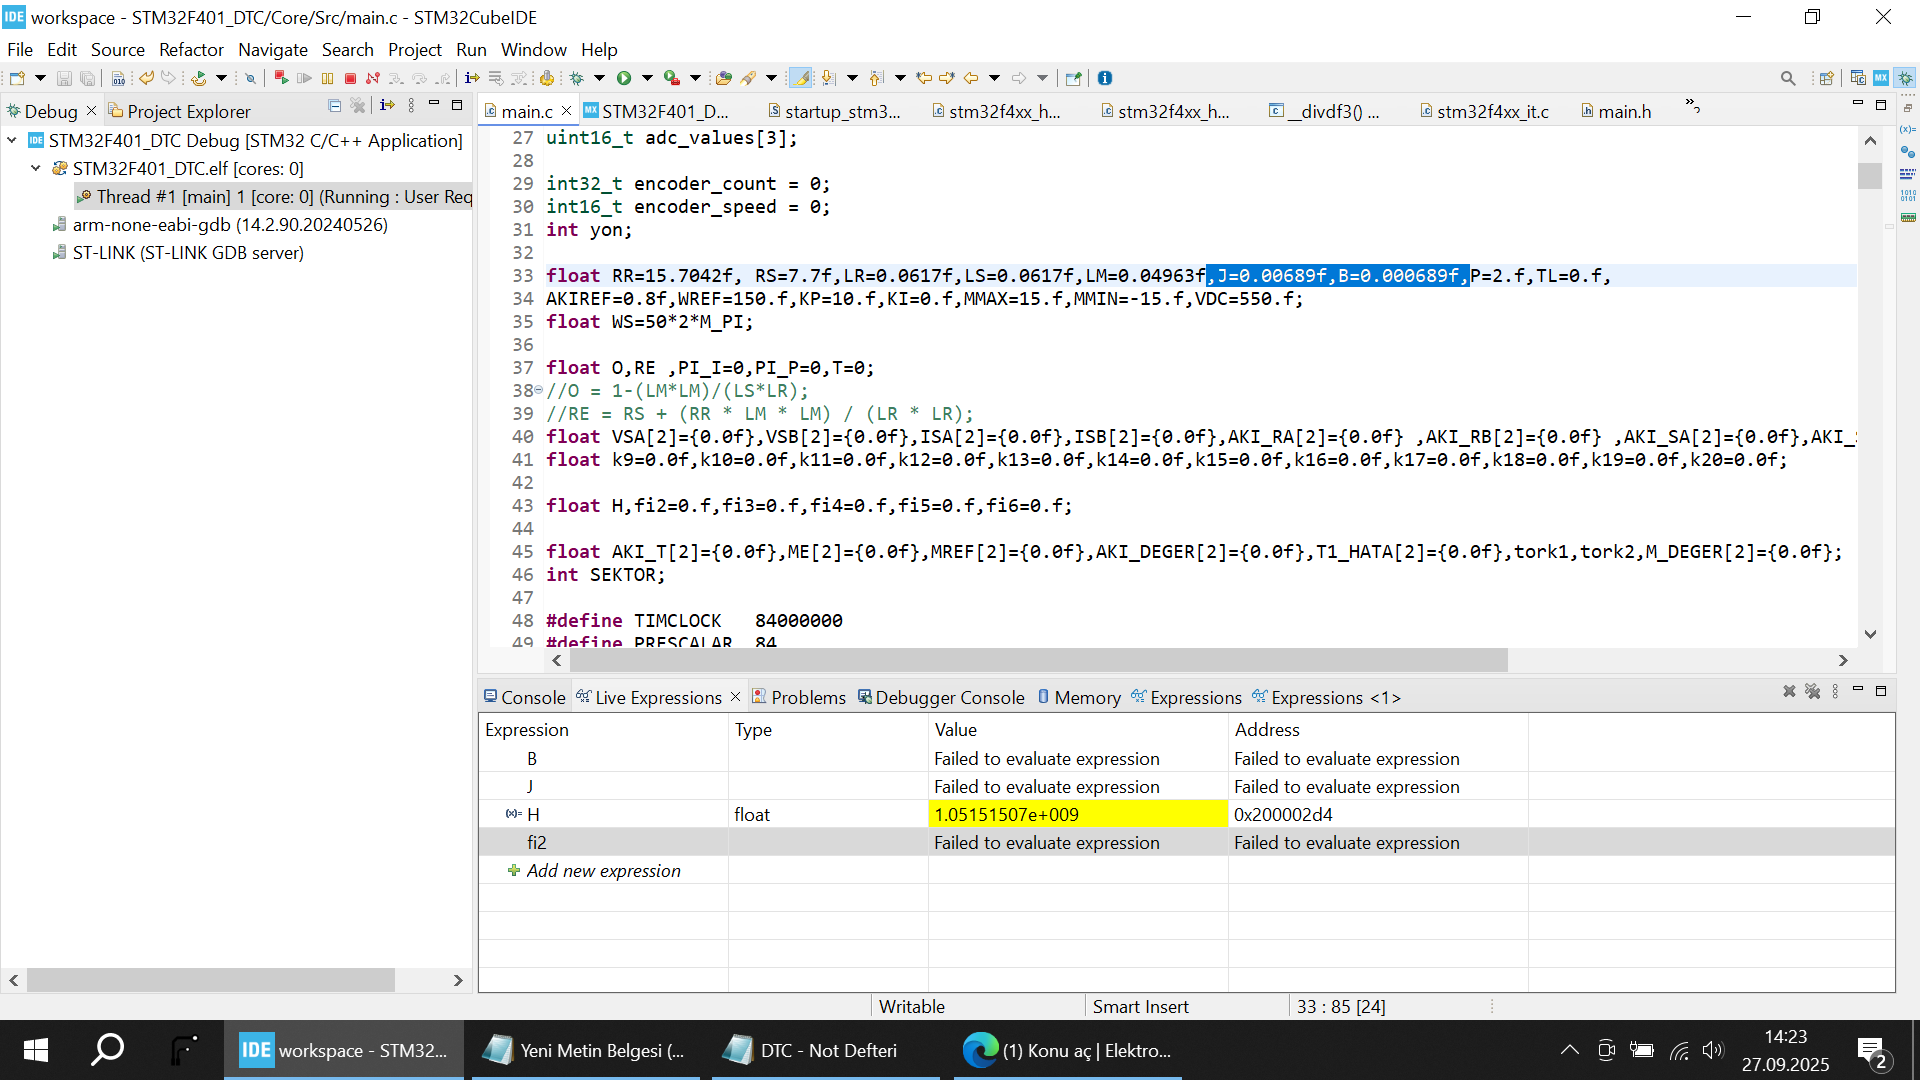Open dropdown arrow beside Debug bug icon
The image size is (1920, 1080).
coord(599,78)
